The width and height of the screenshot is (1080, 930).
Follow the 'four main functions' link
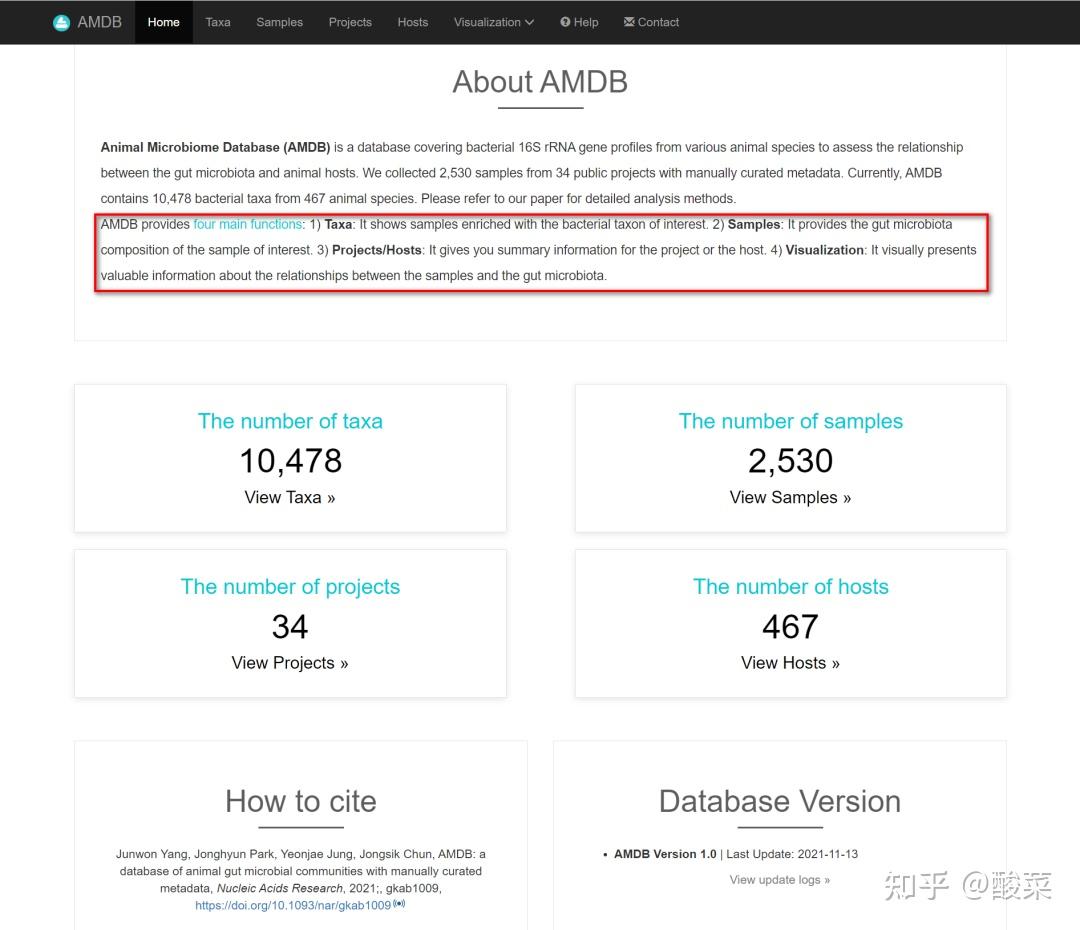(x=247, y=225)
